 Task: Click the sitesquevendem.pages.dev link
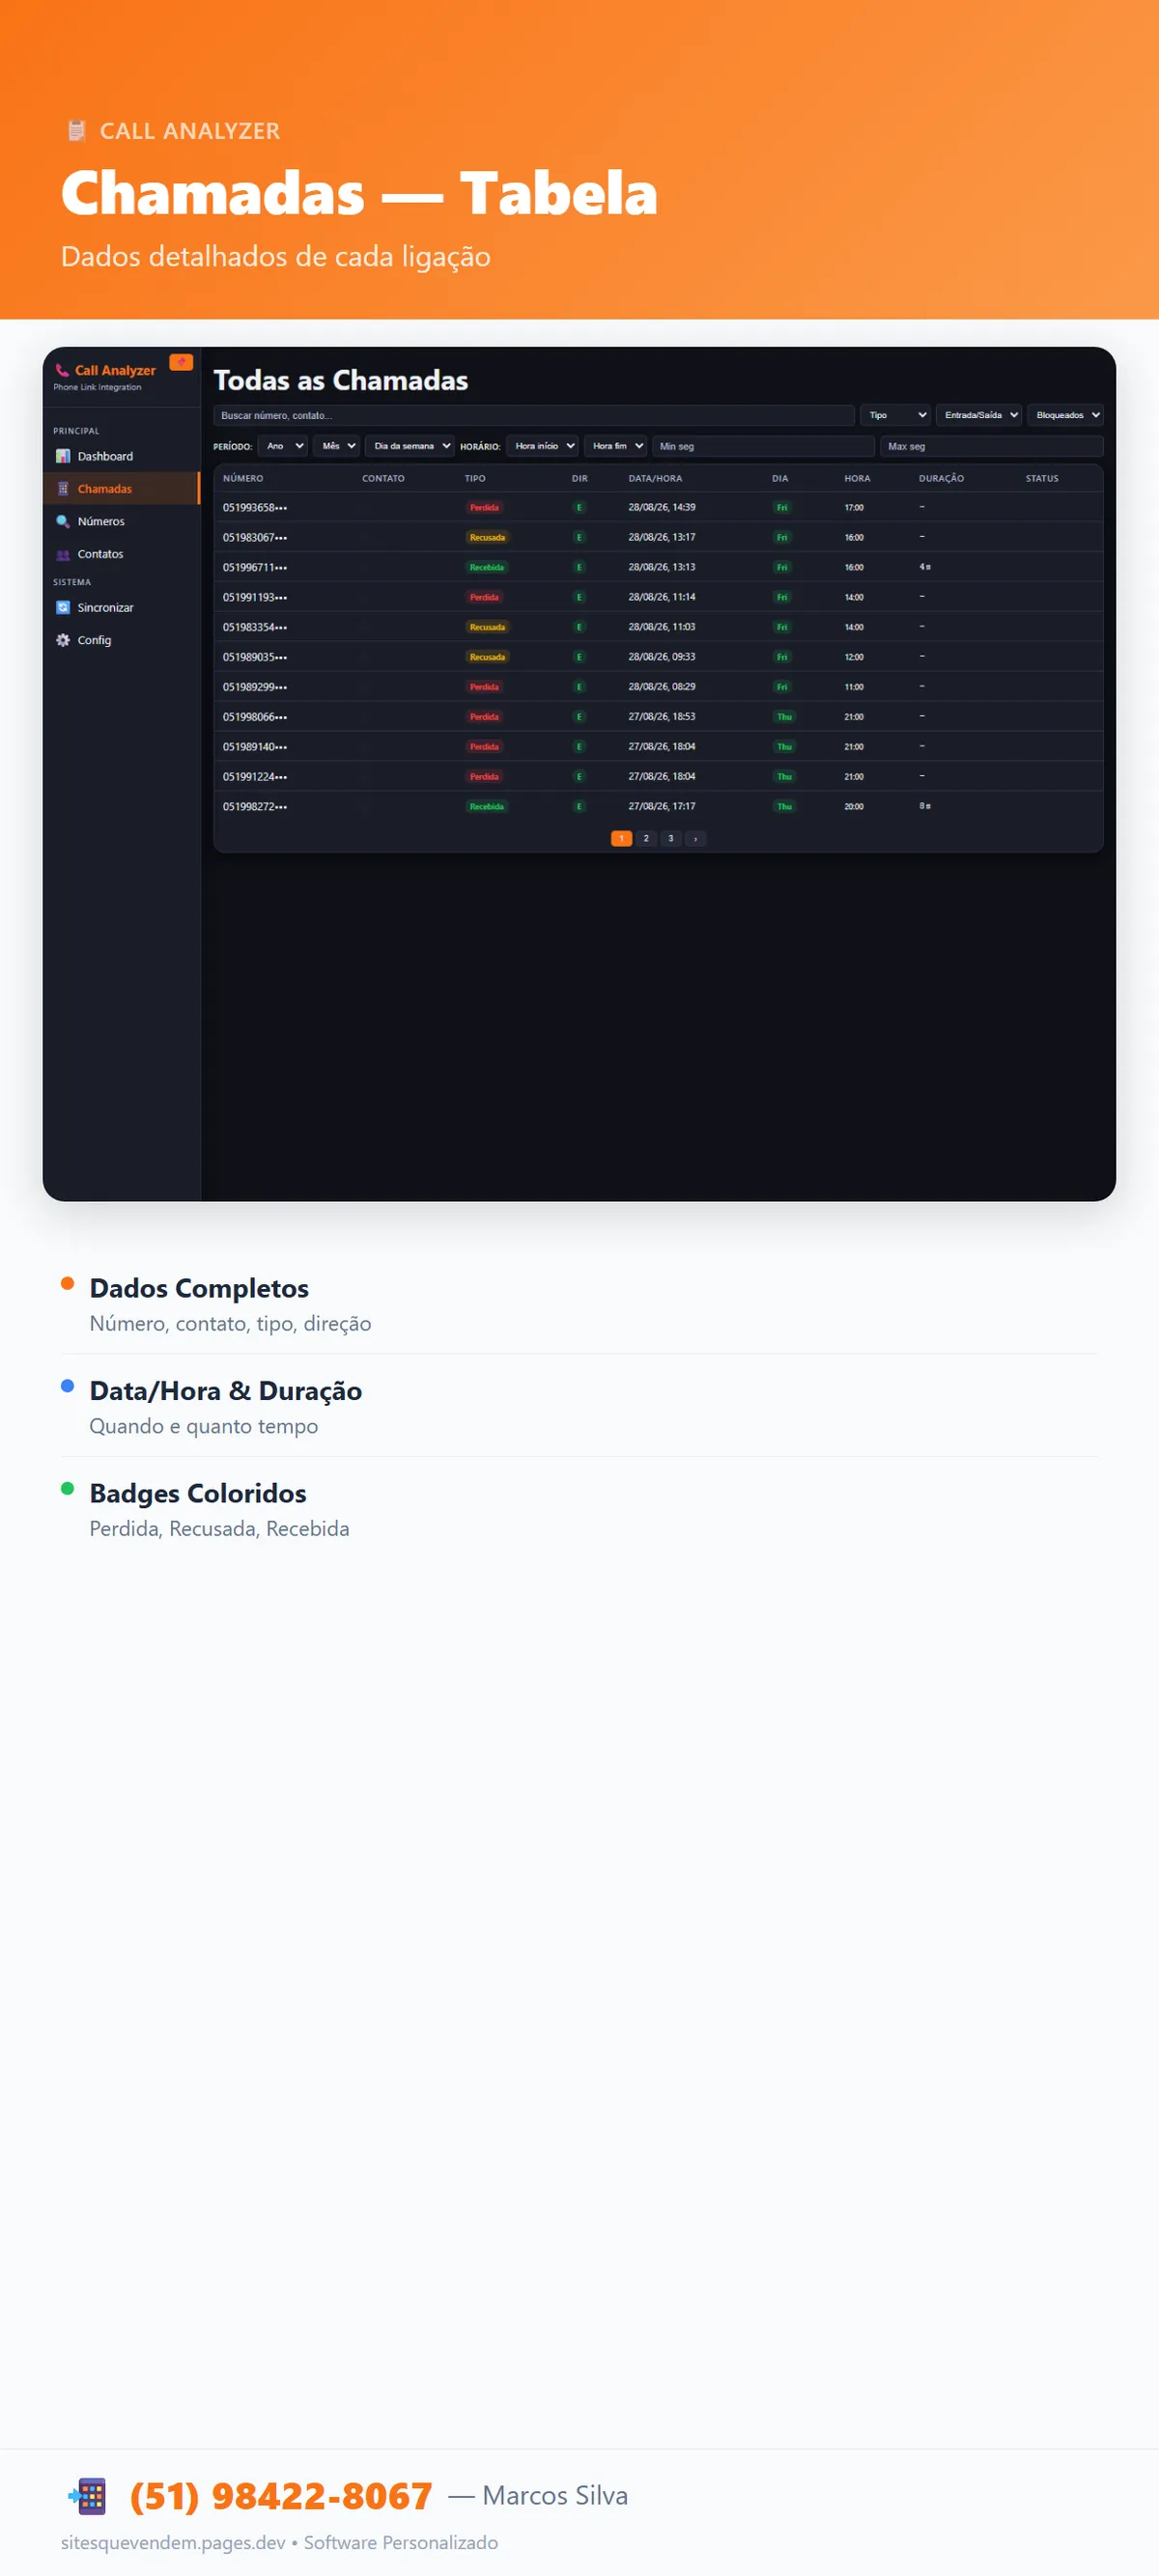click(x=173, y=2542)
